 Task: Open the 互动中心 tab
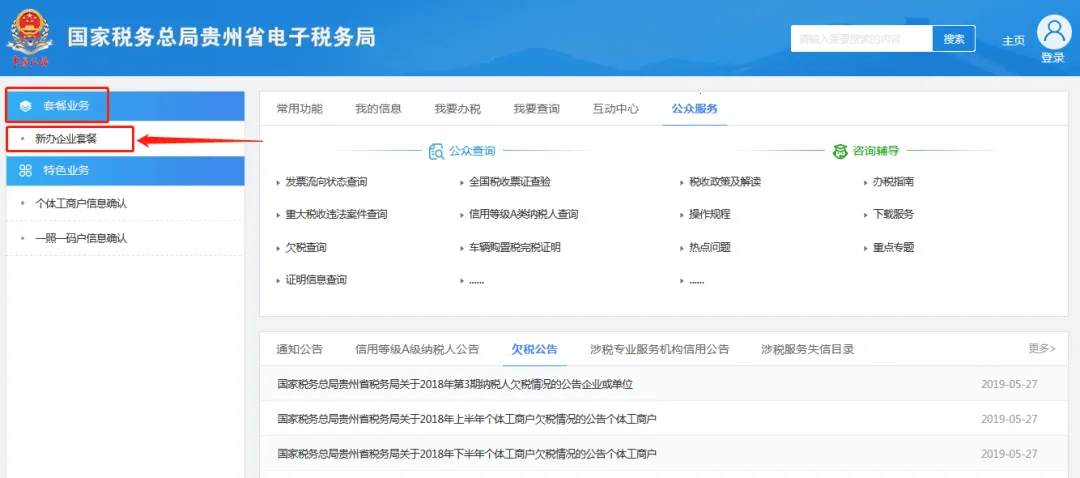tap(615, 109)
